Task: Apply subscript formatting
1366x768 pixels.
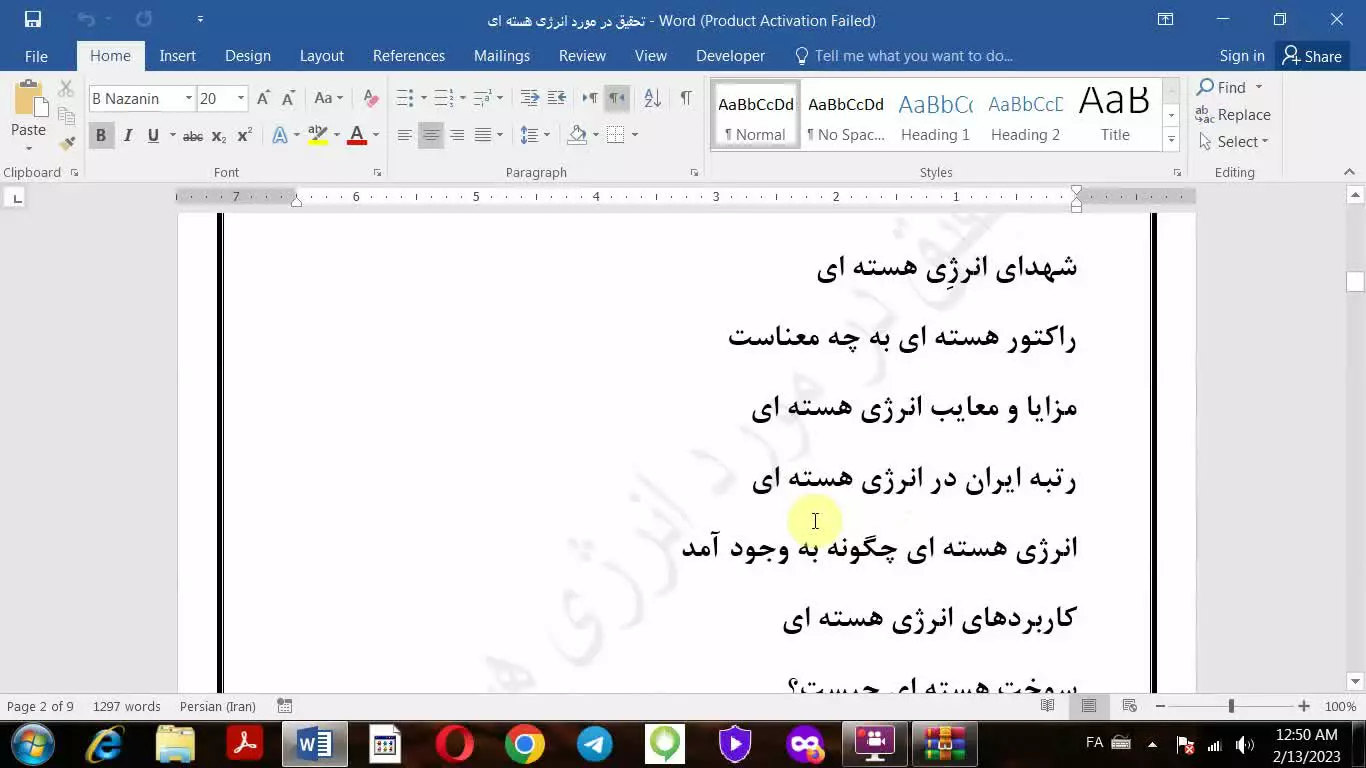Action: pyautogui.click(x=219, y=136)
